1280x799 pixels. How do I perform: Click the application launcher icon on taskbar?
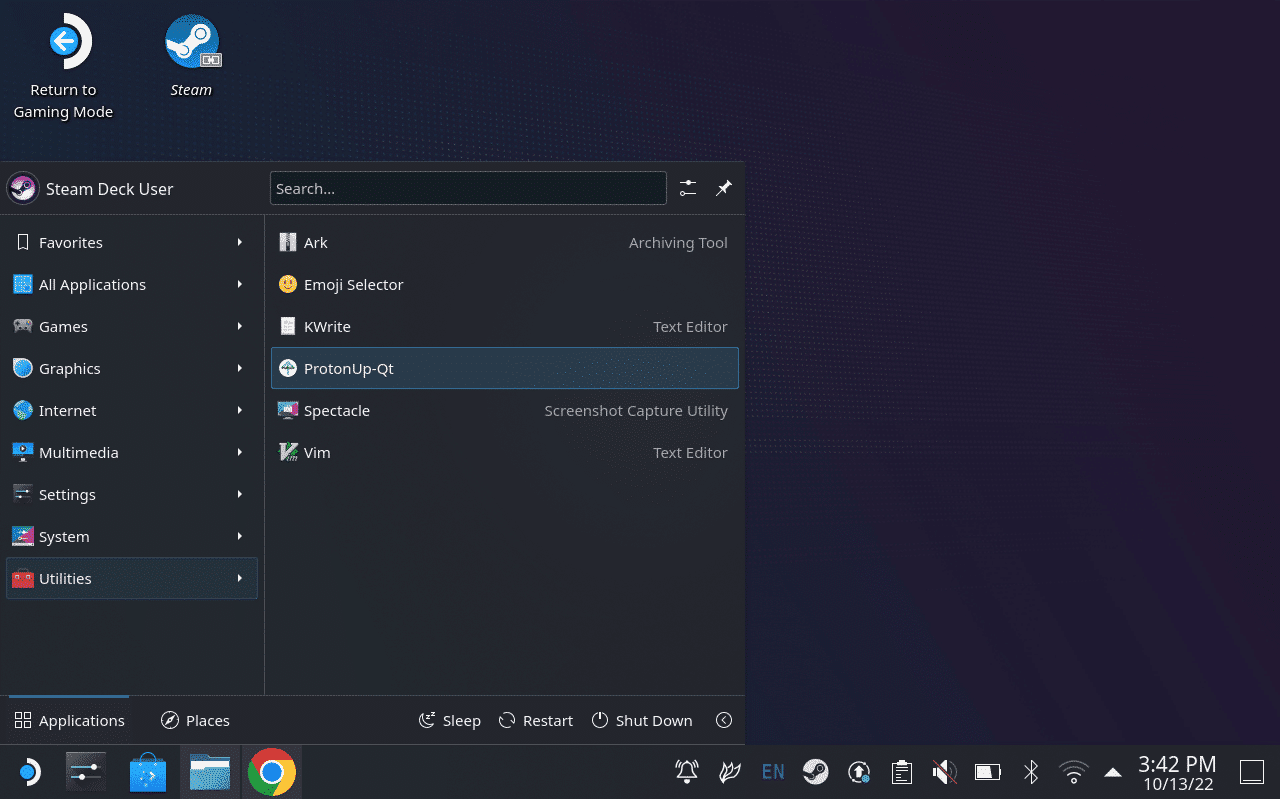[29, 772]
